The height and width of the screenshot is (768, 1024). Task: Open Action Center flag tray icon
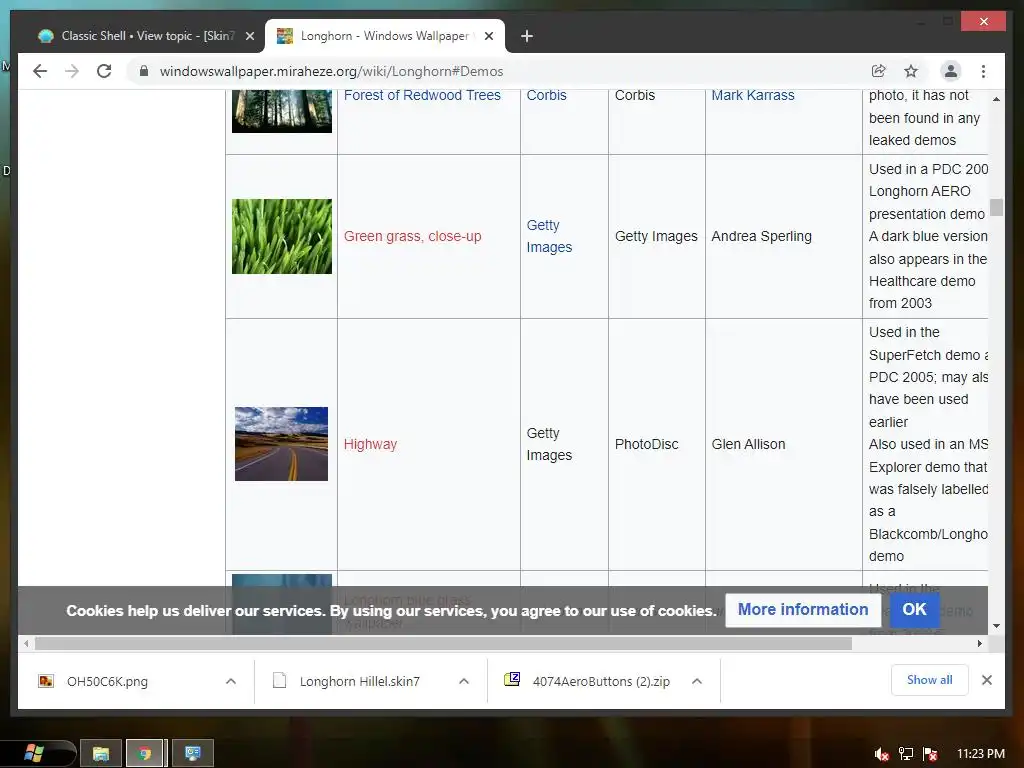tap(931, 754)
